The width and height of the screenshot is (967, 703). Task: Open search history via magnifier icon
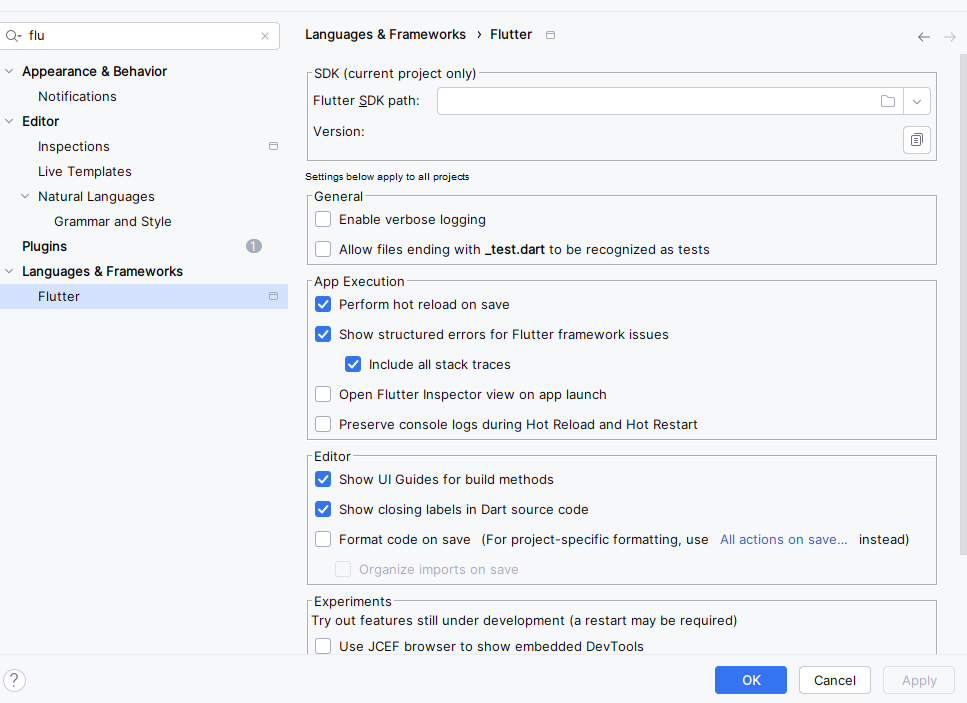[x=13, y=36]
